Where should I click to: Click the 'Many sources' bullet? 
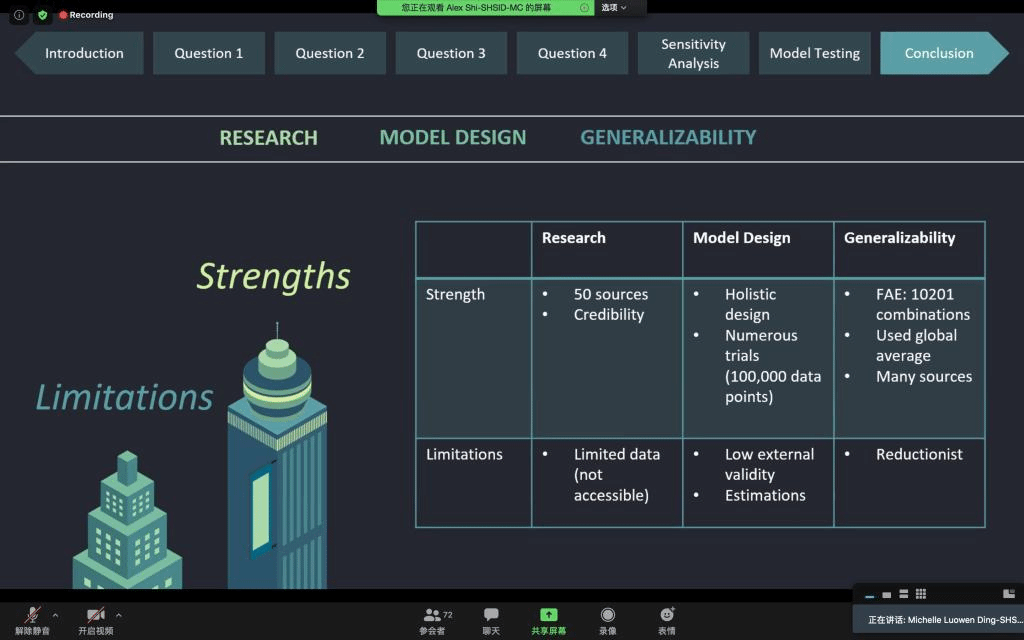click(923, 376)
